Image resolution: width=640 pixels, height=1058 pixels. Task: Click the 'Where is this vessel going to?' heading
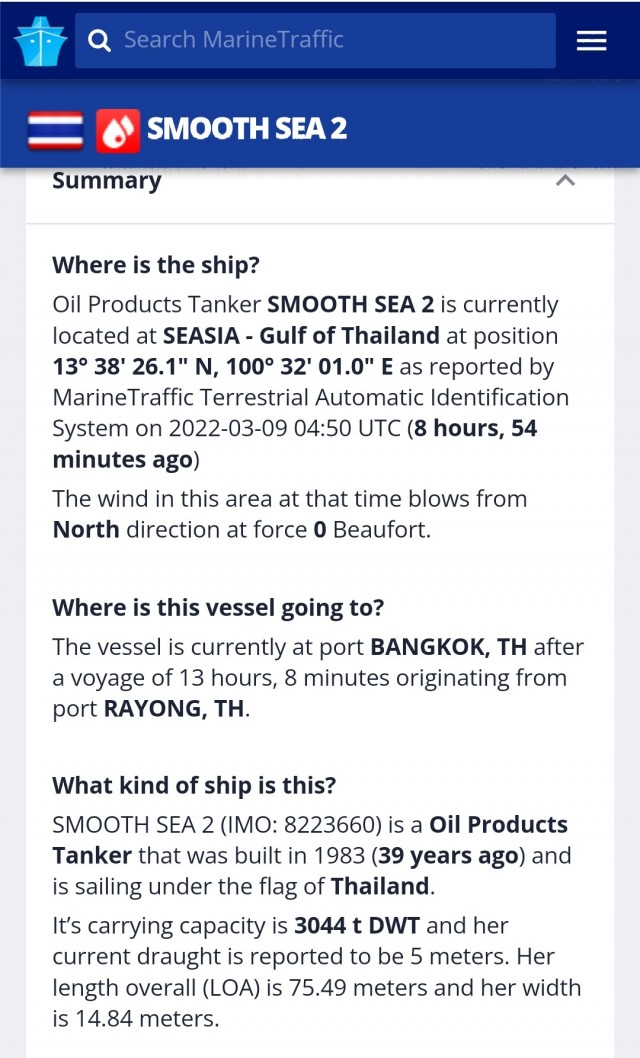click(x=218, y=608)
